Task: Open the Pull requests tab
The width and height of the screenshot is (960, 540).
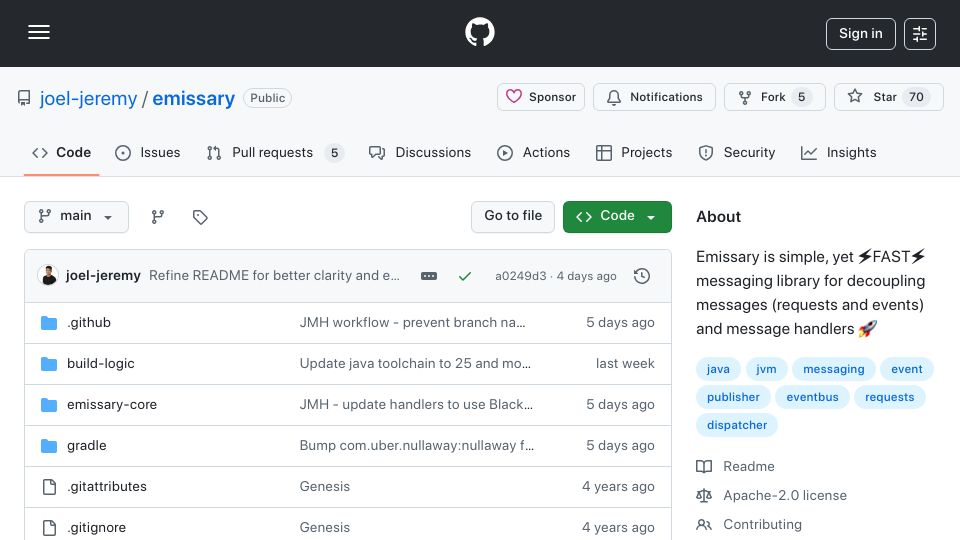Action: tap(275, 152)
